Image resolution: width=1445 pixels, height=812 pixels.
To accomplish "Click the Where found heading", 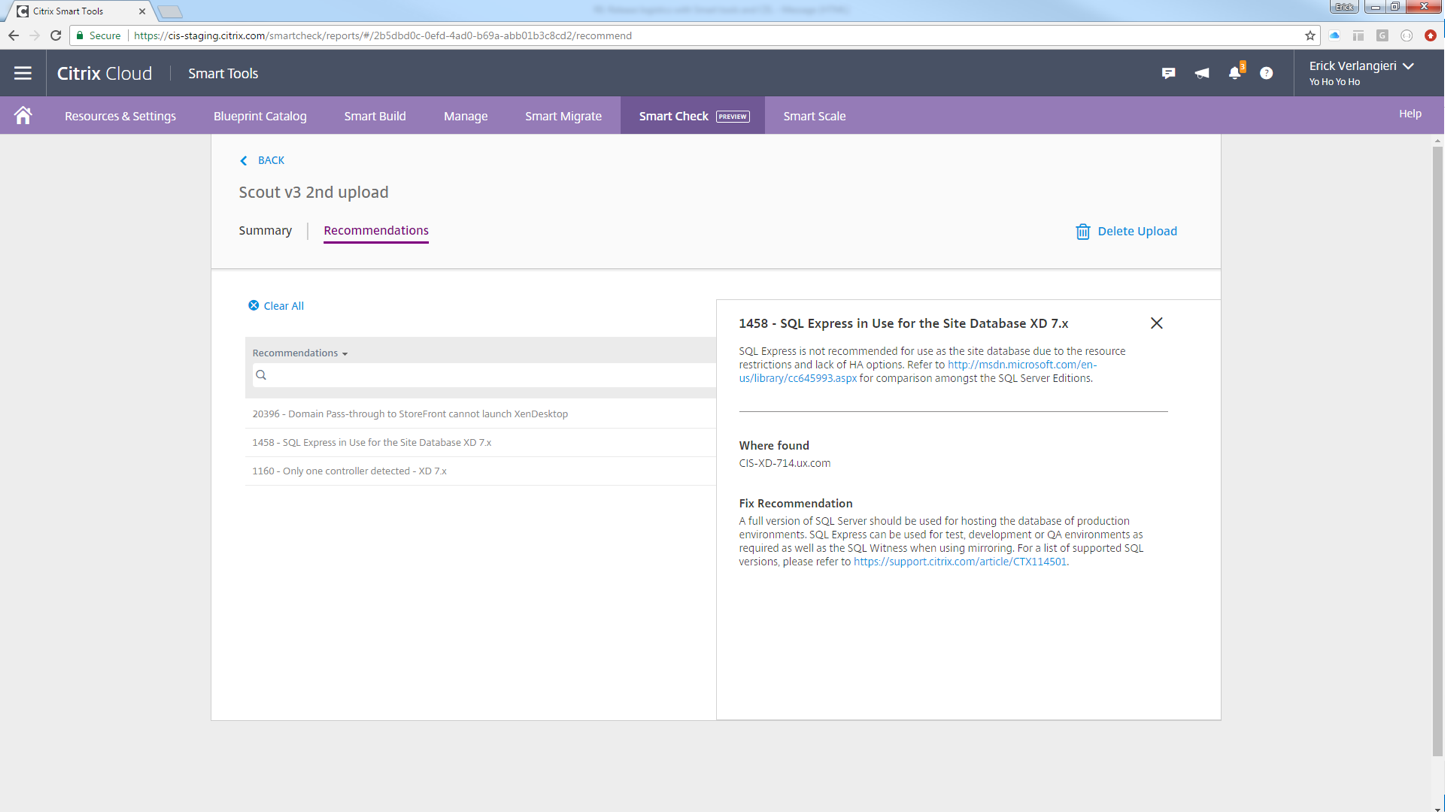I will (x=774, y=446).
